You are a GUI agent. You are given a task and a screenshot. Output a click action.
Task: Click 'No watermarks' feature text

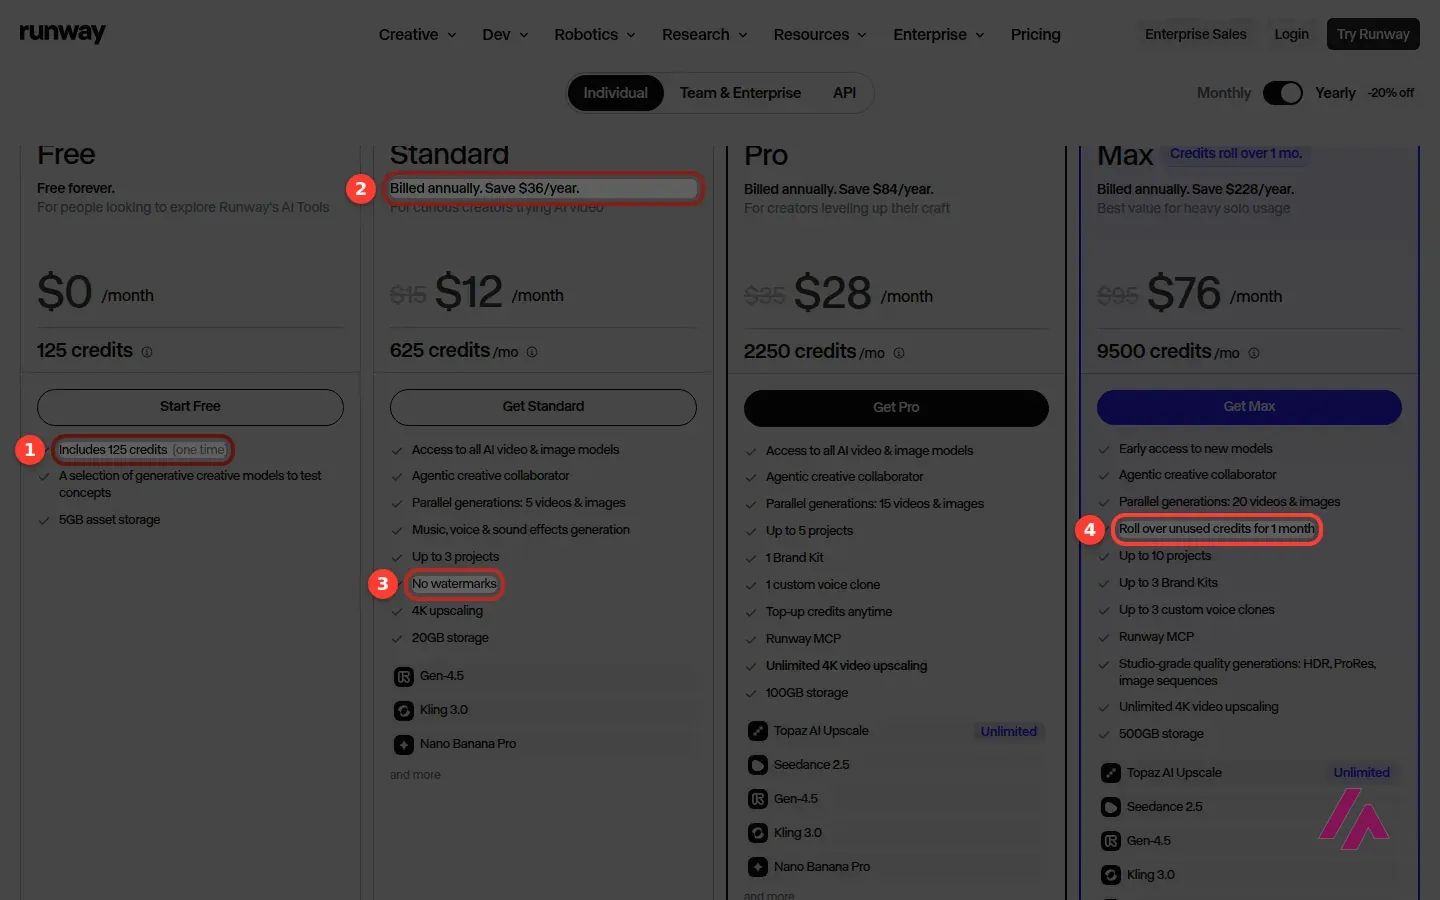[x=454, y=584]
